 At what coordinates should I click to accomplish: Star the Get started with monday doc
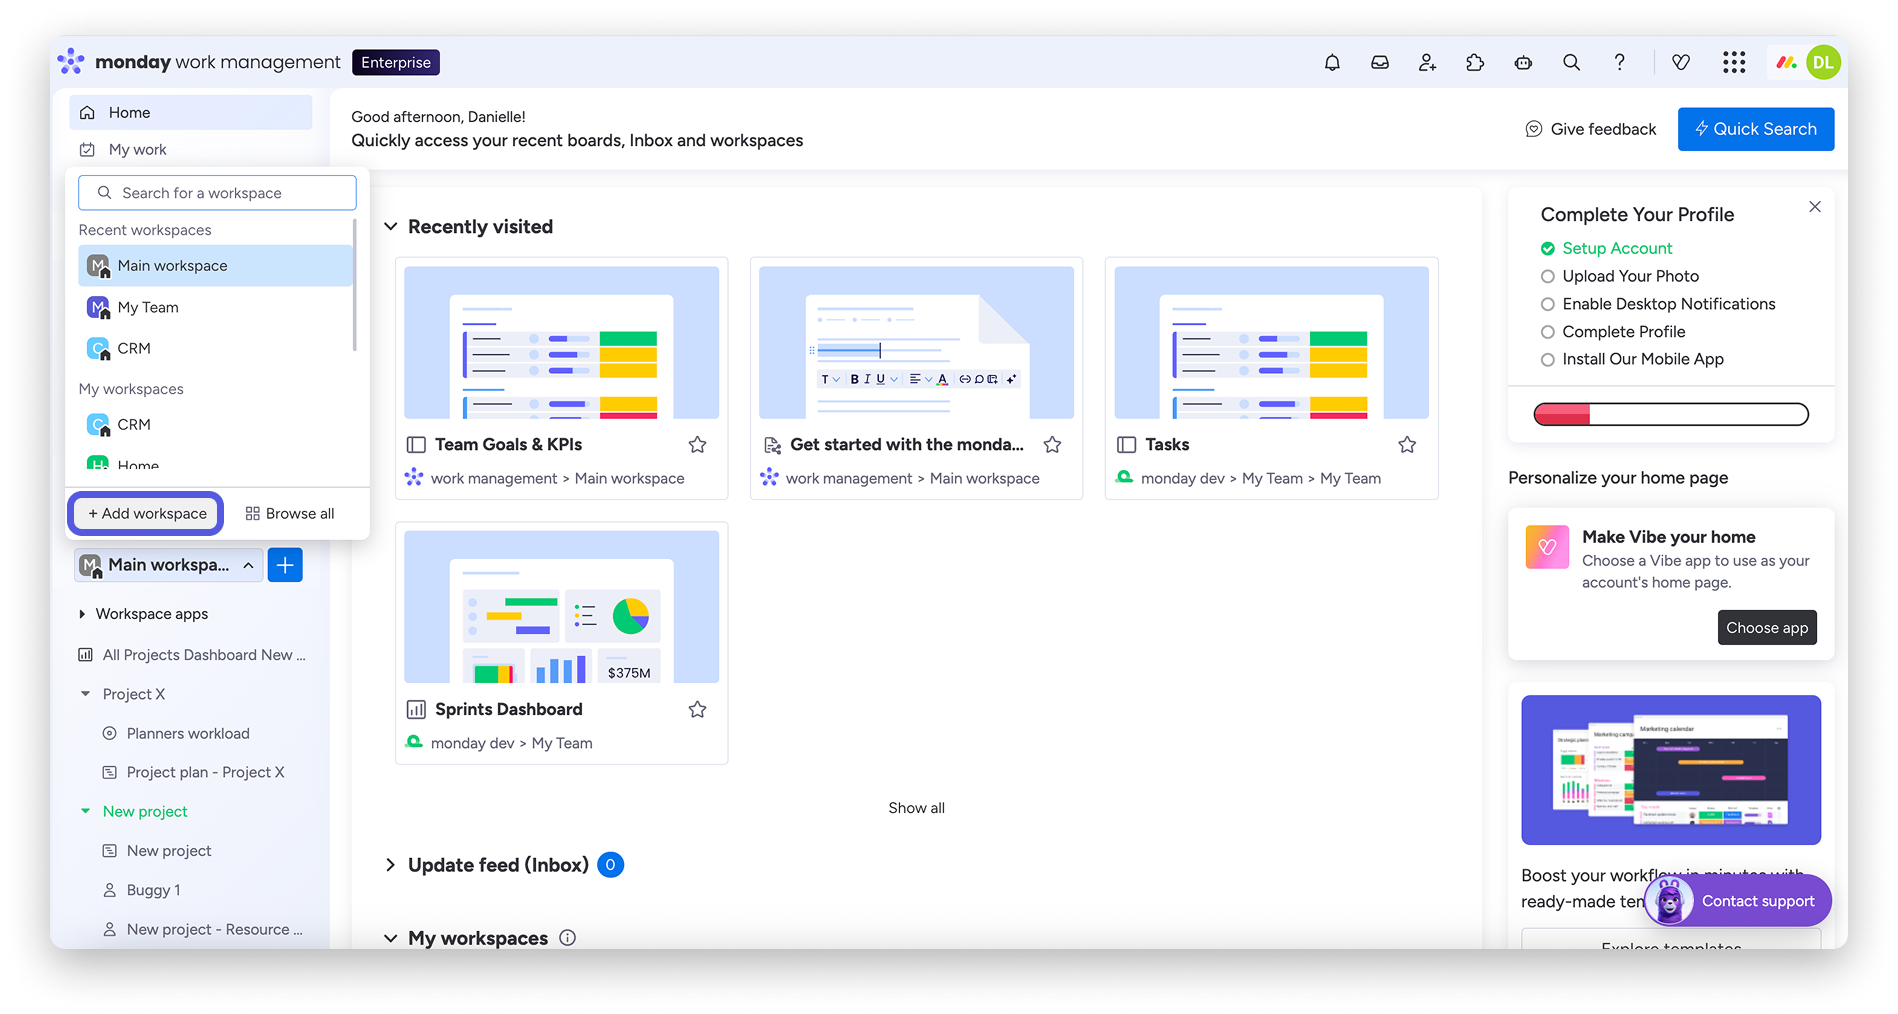pyautogui.click(x=1052, y=445)
